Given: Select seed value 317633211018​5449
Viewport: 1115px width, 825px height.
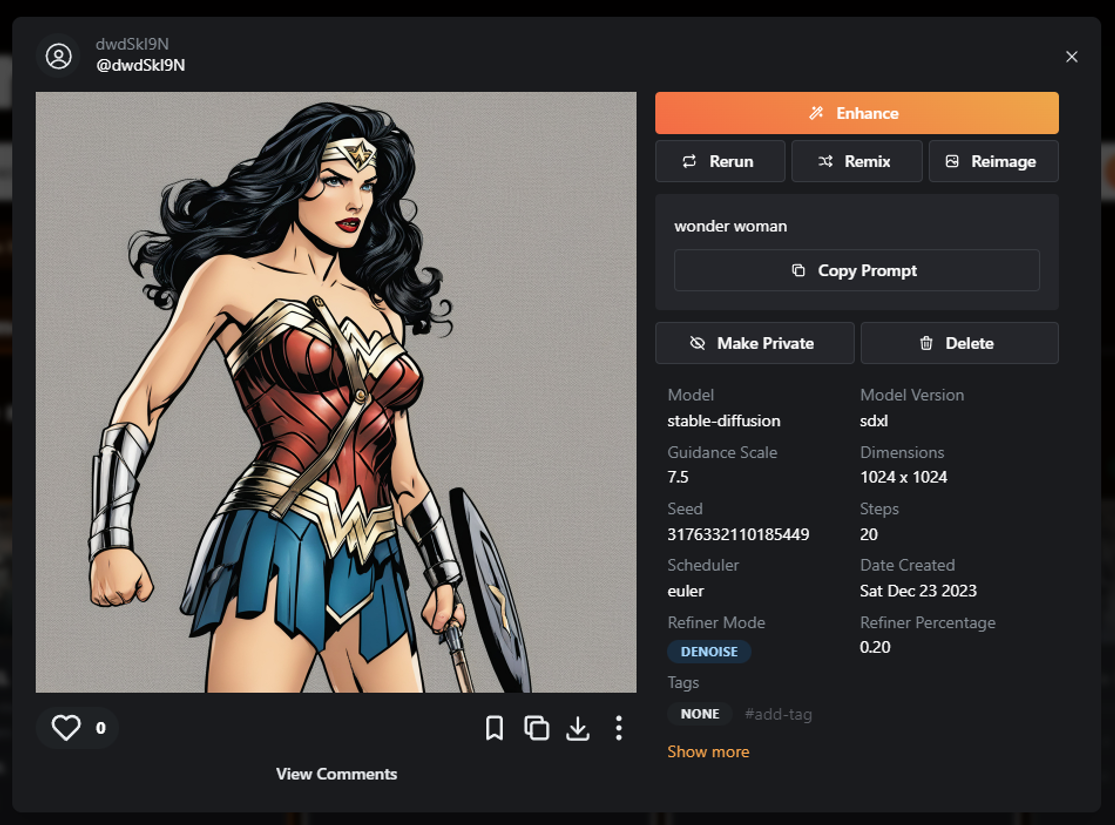Looking at the screenshot, I should [x=738, y=534].
